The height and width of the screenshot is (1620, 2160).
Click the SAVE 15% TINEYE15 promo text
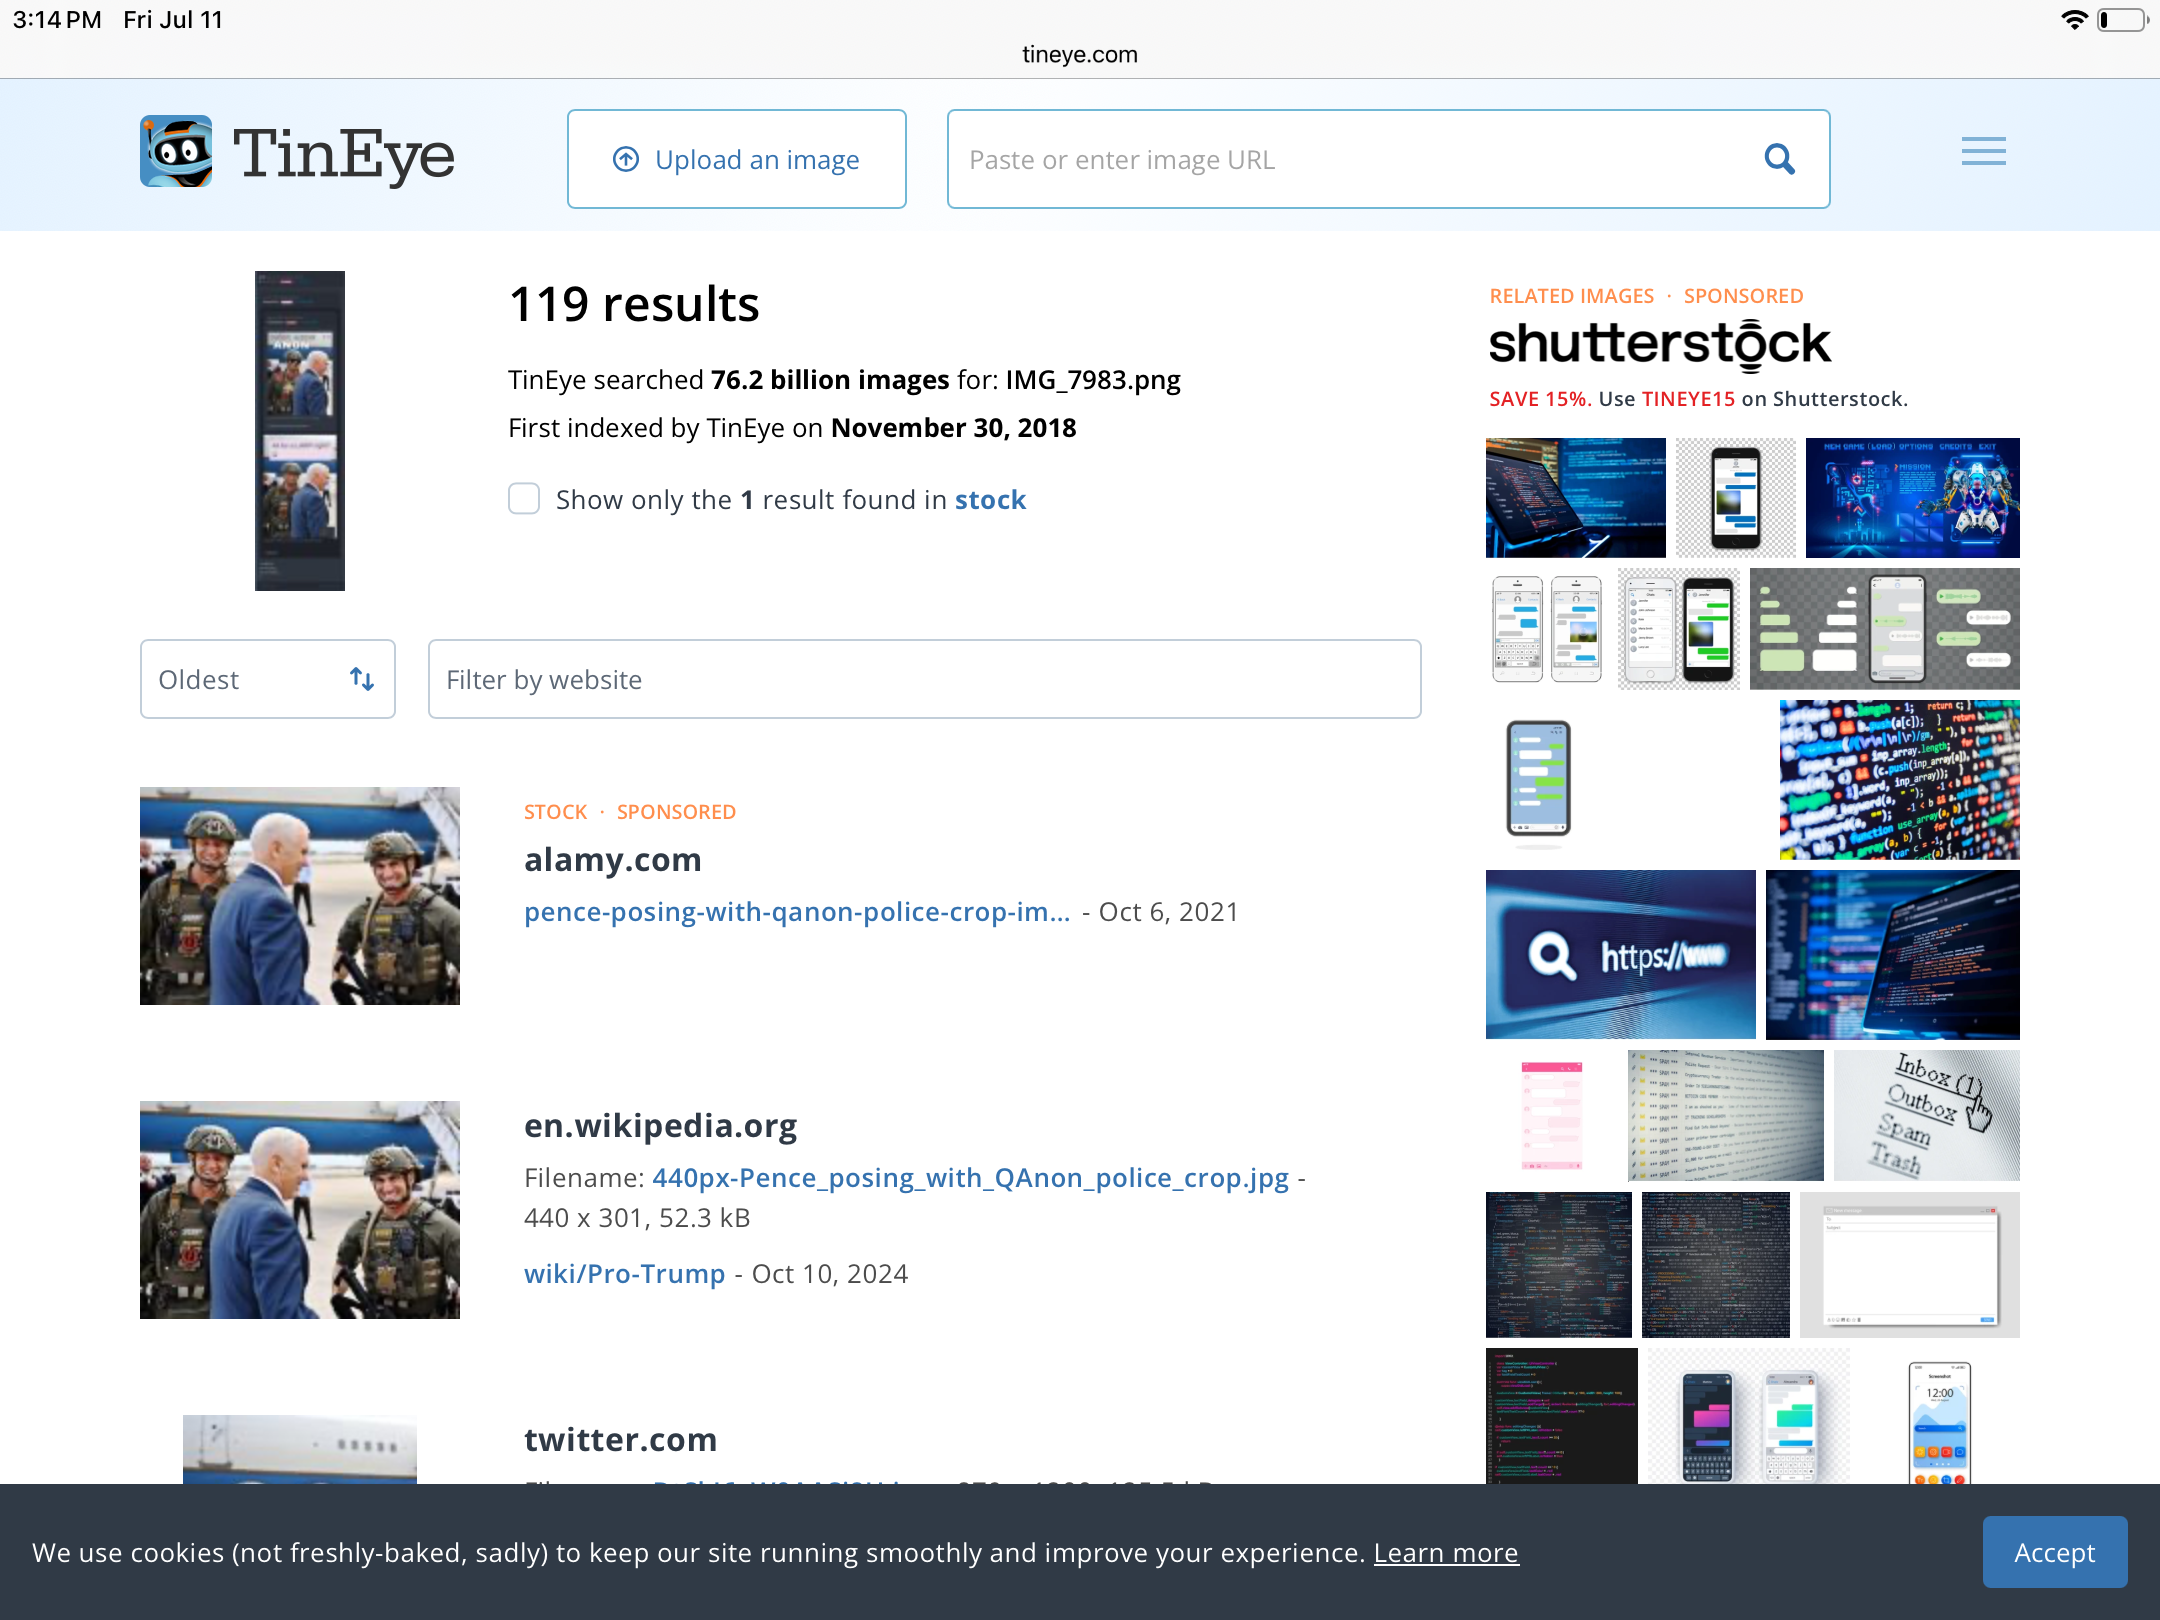1698,398
